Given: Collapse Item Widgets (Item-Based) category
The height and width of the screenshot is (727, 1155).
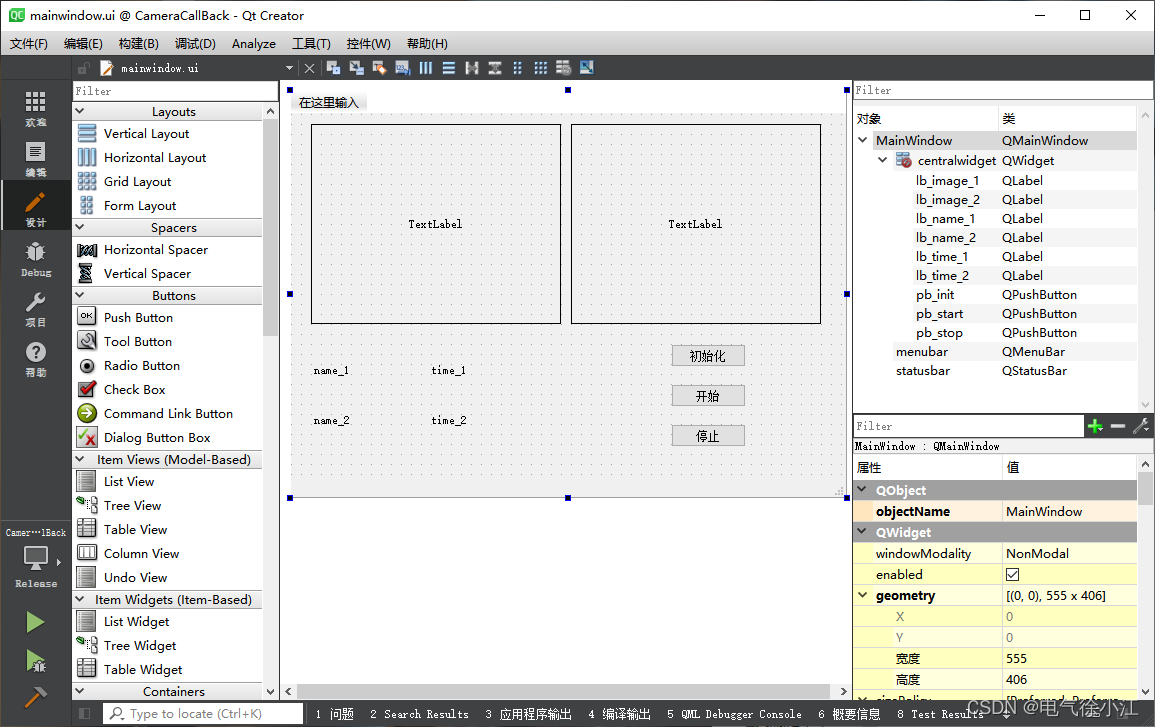Looking at the screenshot, I should [x=80, y=599].
